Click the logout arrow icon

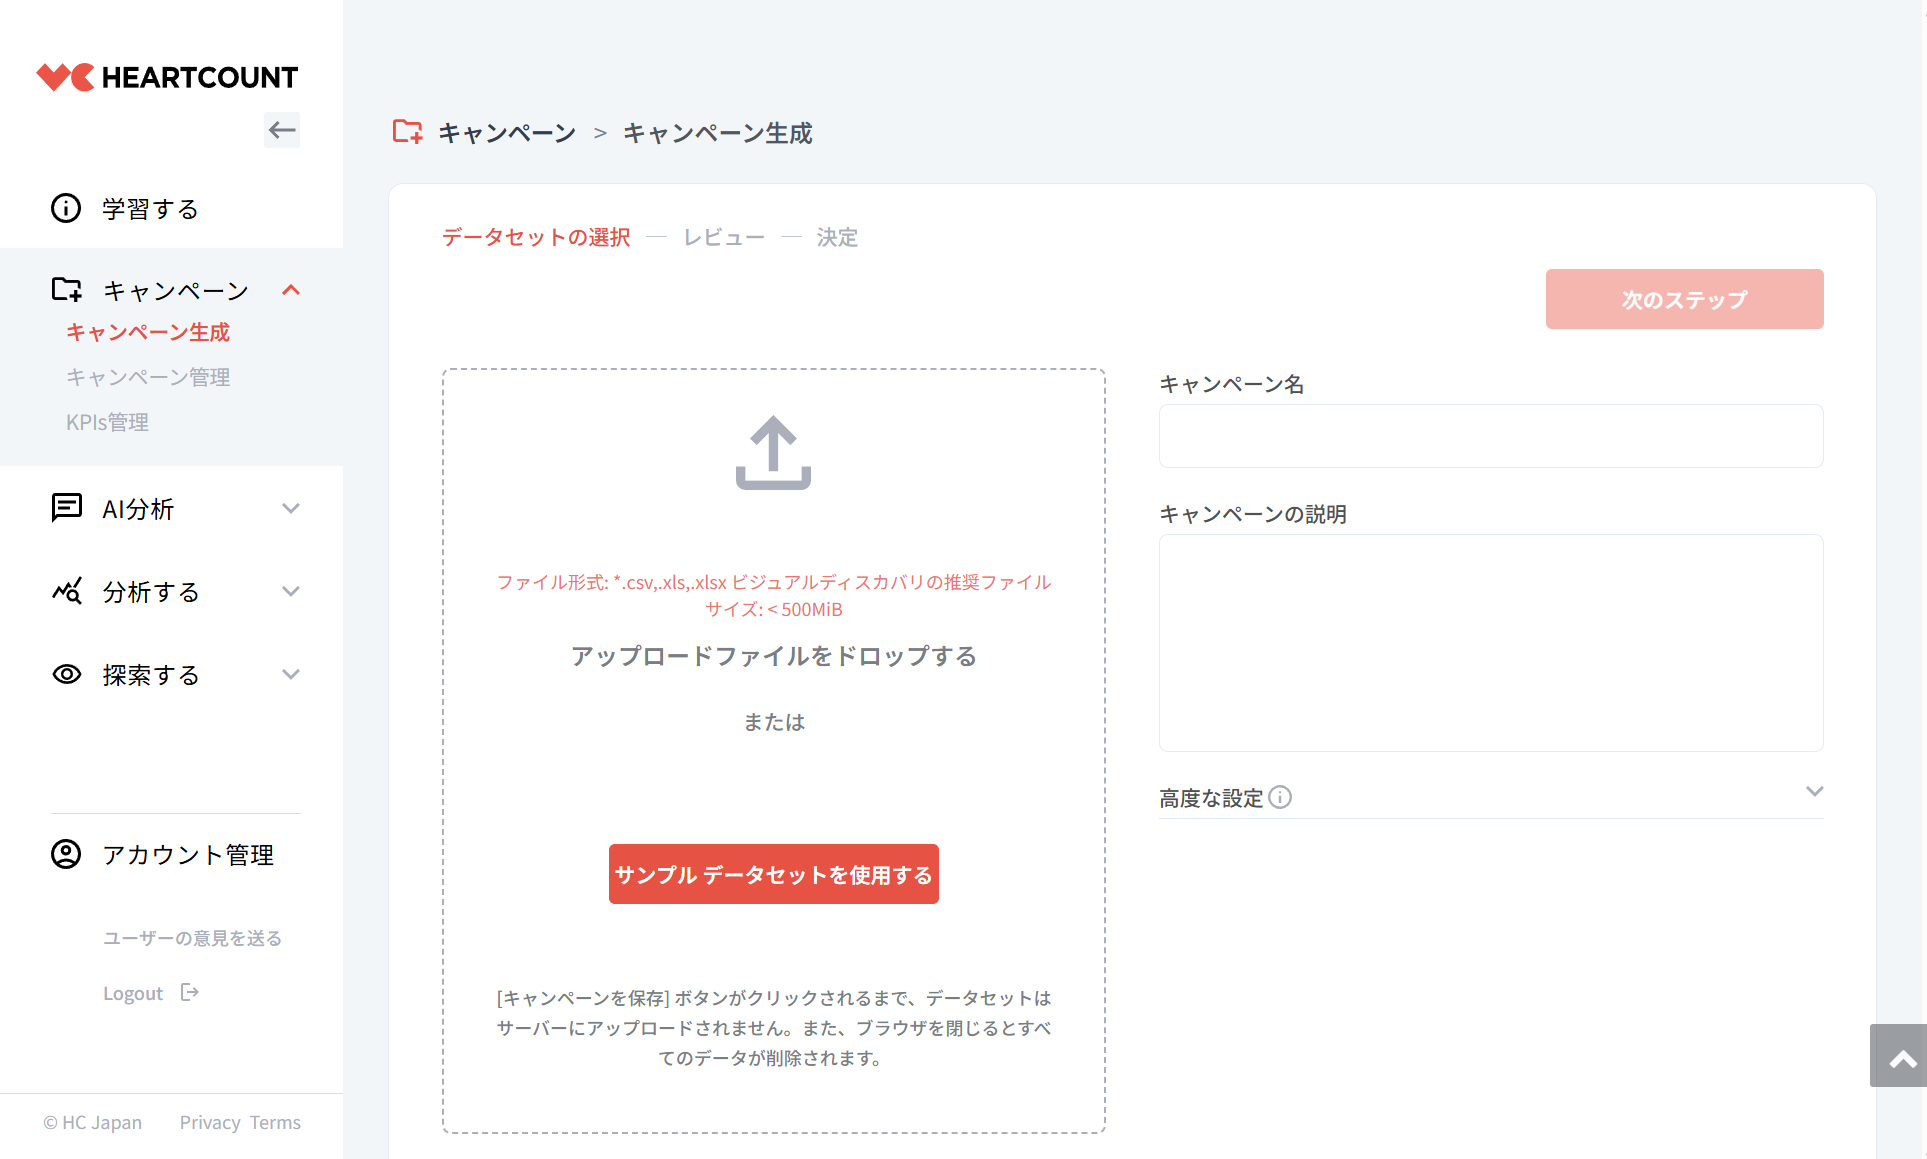tap(190, 992)
